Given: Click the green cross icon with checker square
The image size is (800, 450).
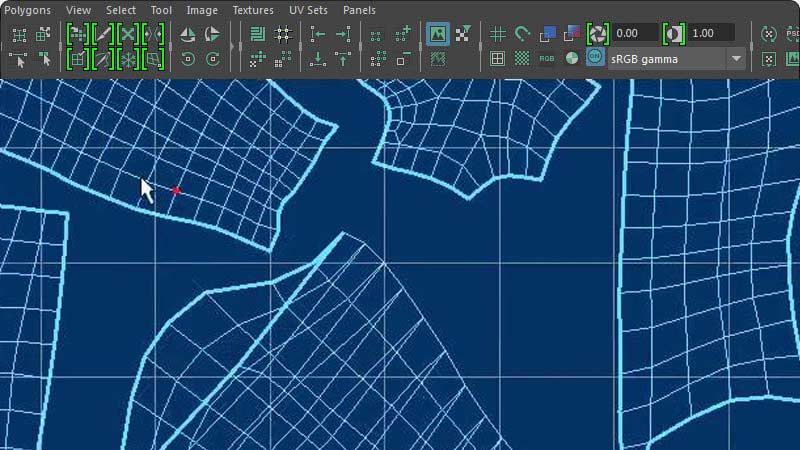Looking at the screenshot, I should tap(258, 59).
